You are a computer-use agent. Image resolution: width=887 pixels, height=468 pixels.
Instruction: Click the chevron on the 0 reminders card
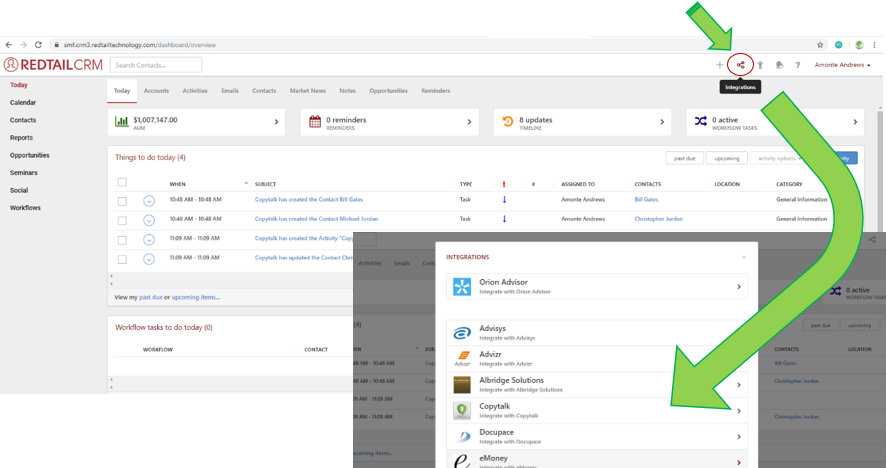coord(469,122)
